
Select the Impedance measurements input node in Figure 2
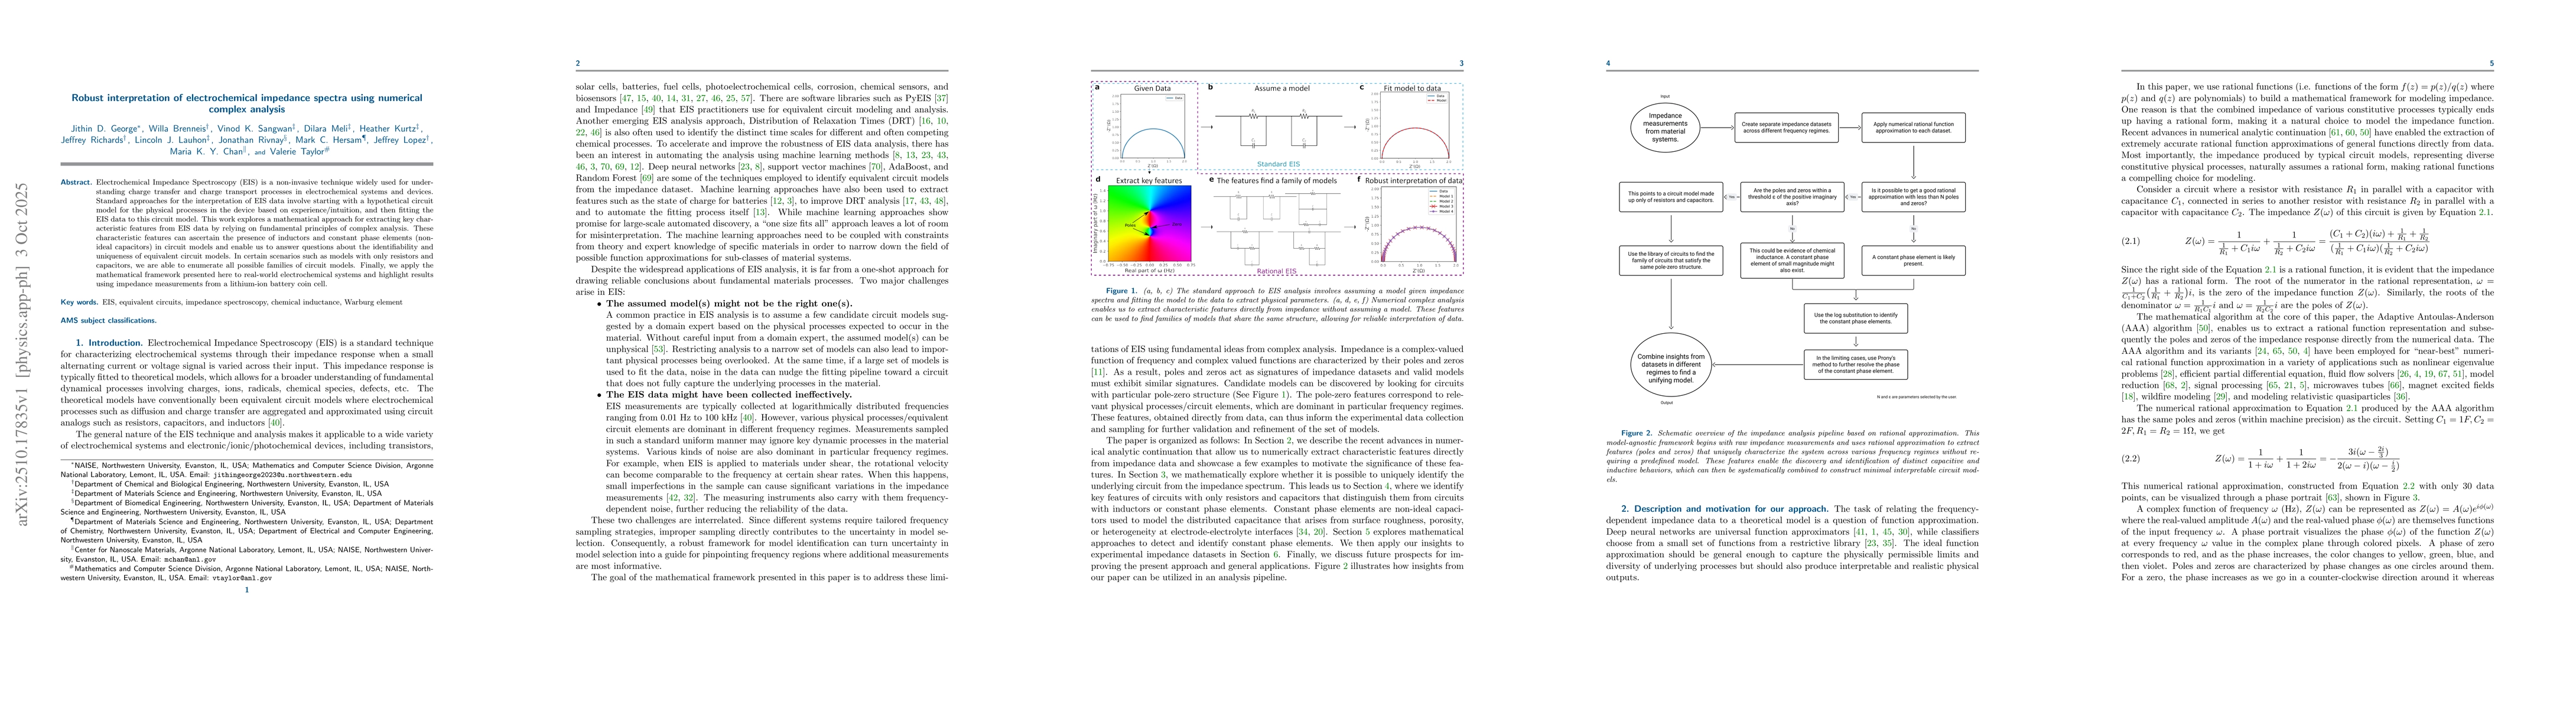click(x=1666, y=127)
